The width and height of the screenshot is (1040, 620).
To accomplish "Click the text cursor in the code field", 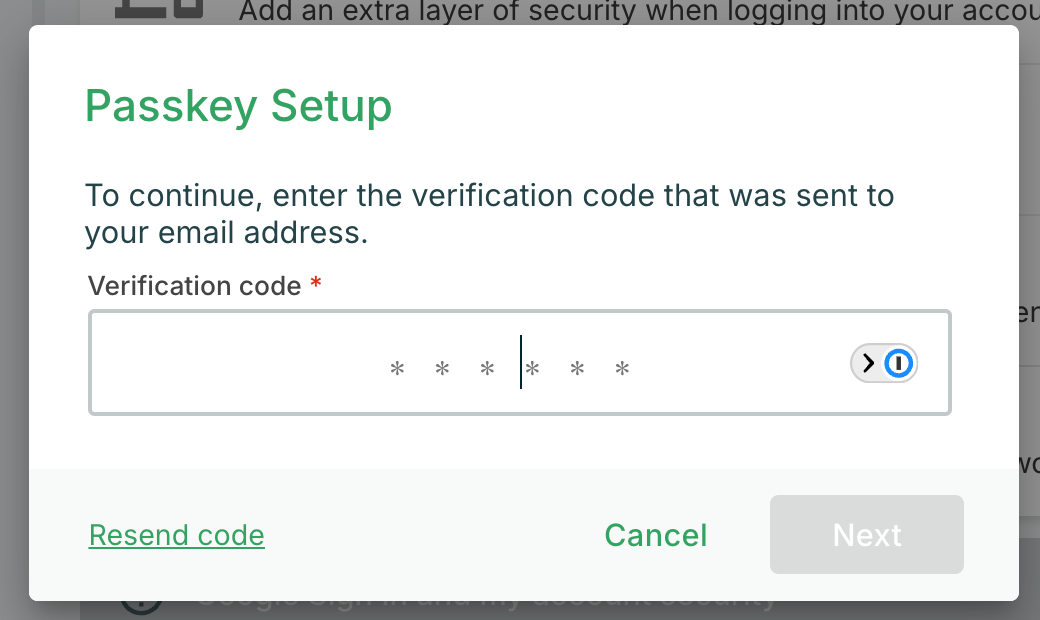I will point(521,362).
